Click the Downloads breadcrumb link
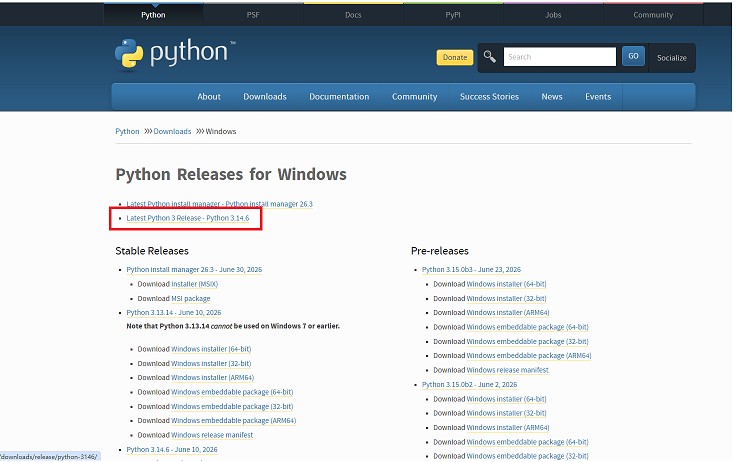This screenshot has width=736, height=462. point(172,131)
